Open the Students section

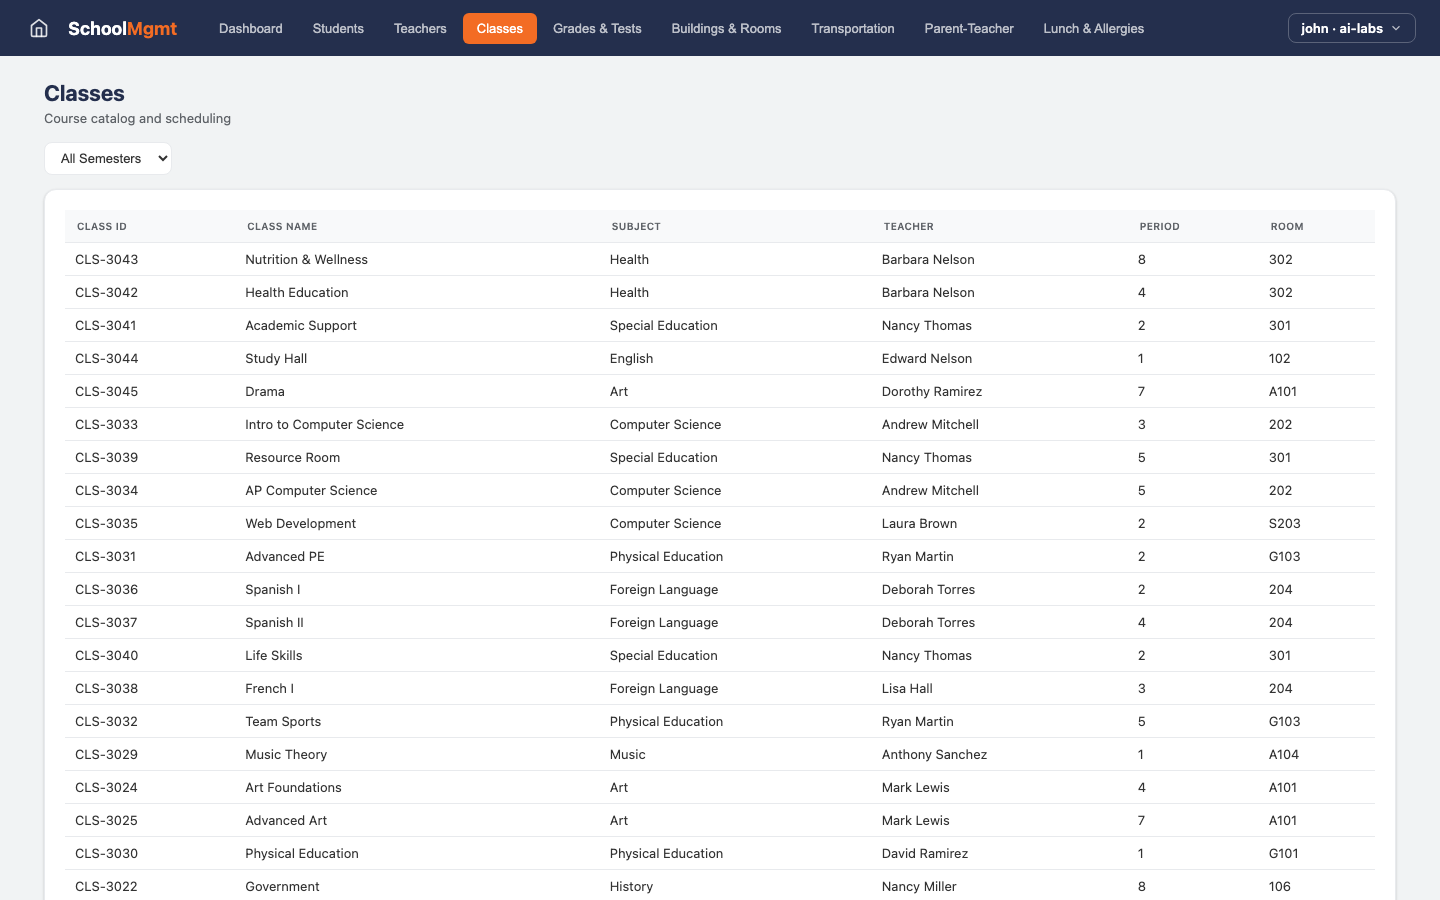point(338,28)
